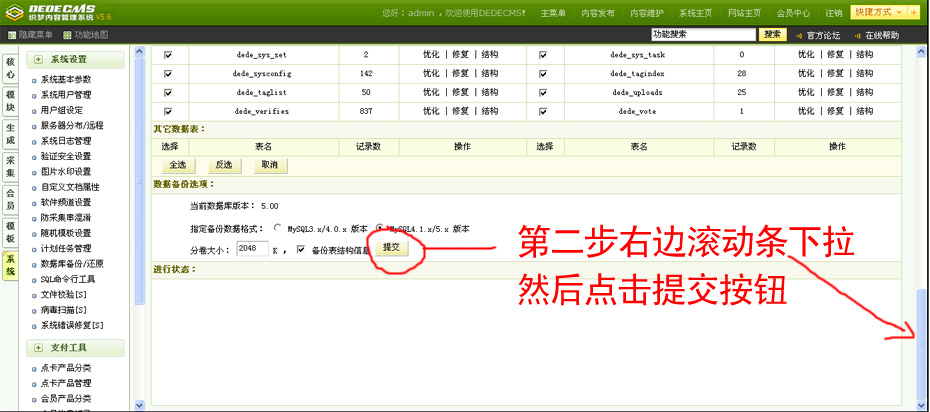This screenshot has width=930, height=412.
Task: Select MySQL3.x/4.0.x version radio button
Action: click(278, 228)
